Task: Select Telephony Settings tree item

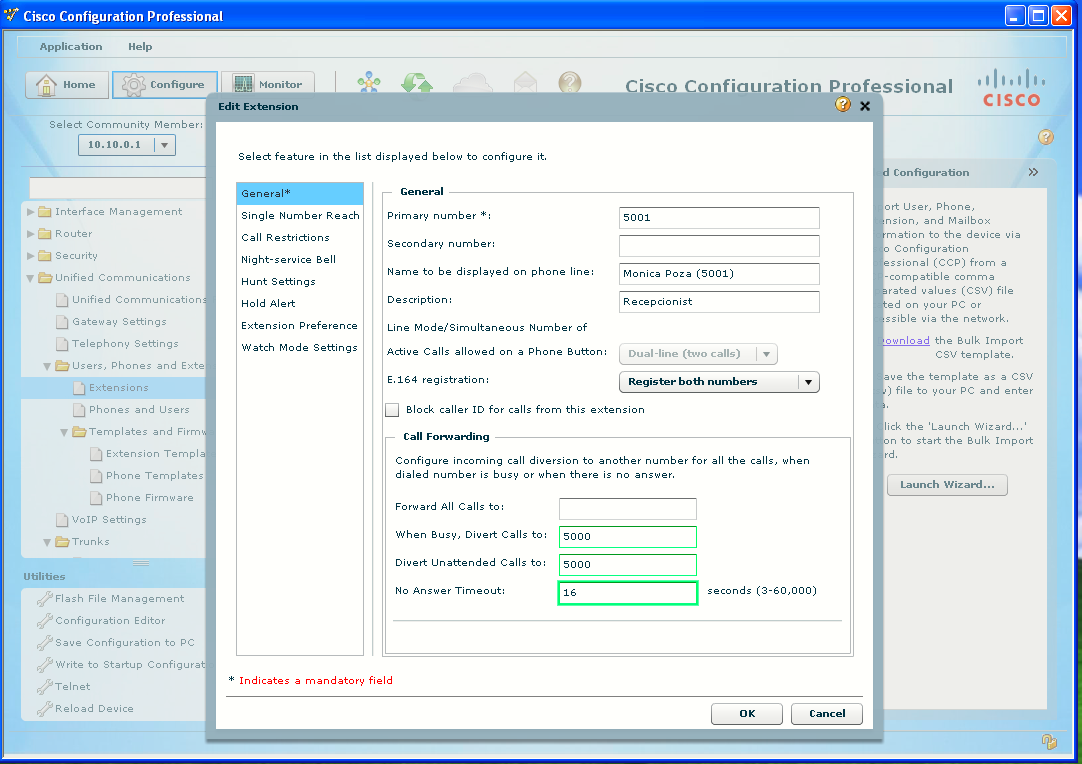Action: pyautogui.click(x=125, y=344)
